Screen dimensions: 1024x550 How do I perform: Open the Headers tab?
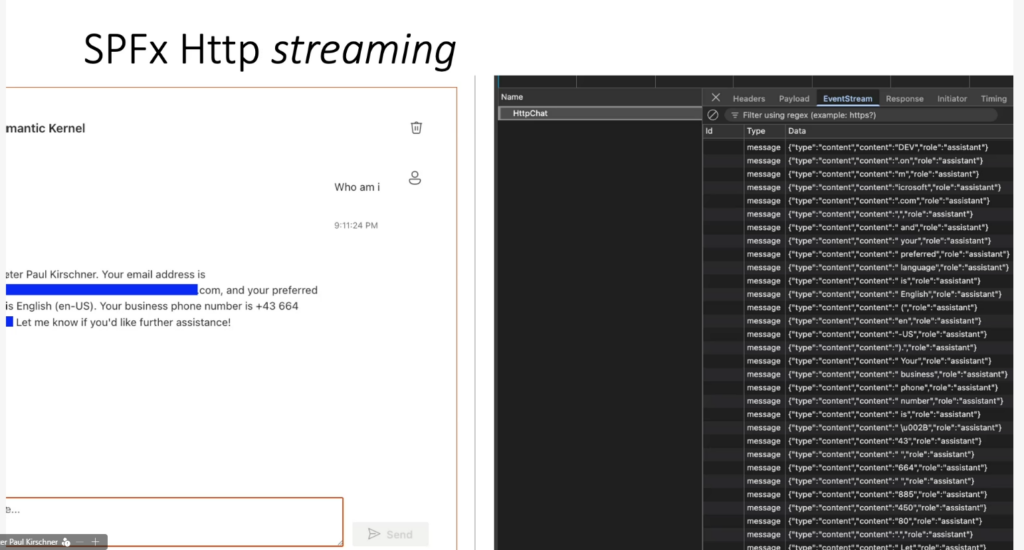(748, 99)
